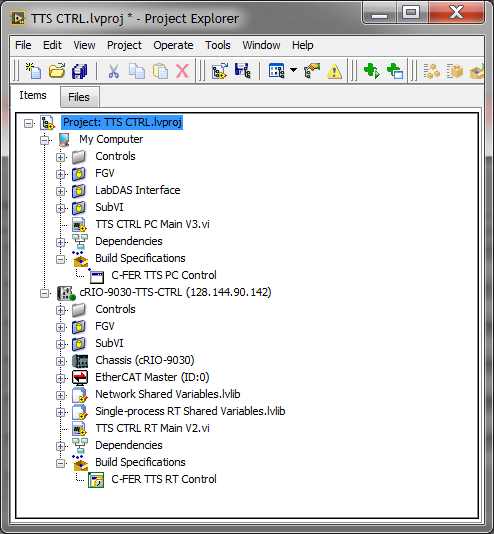
Task: Click the My Computer icon
Action: pos(64,140)
